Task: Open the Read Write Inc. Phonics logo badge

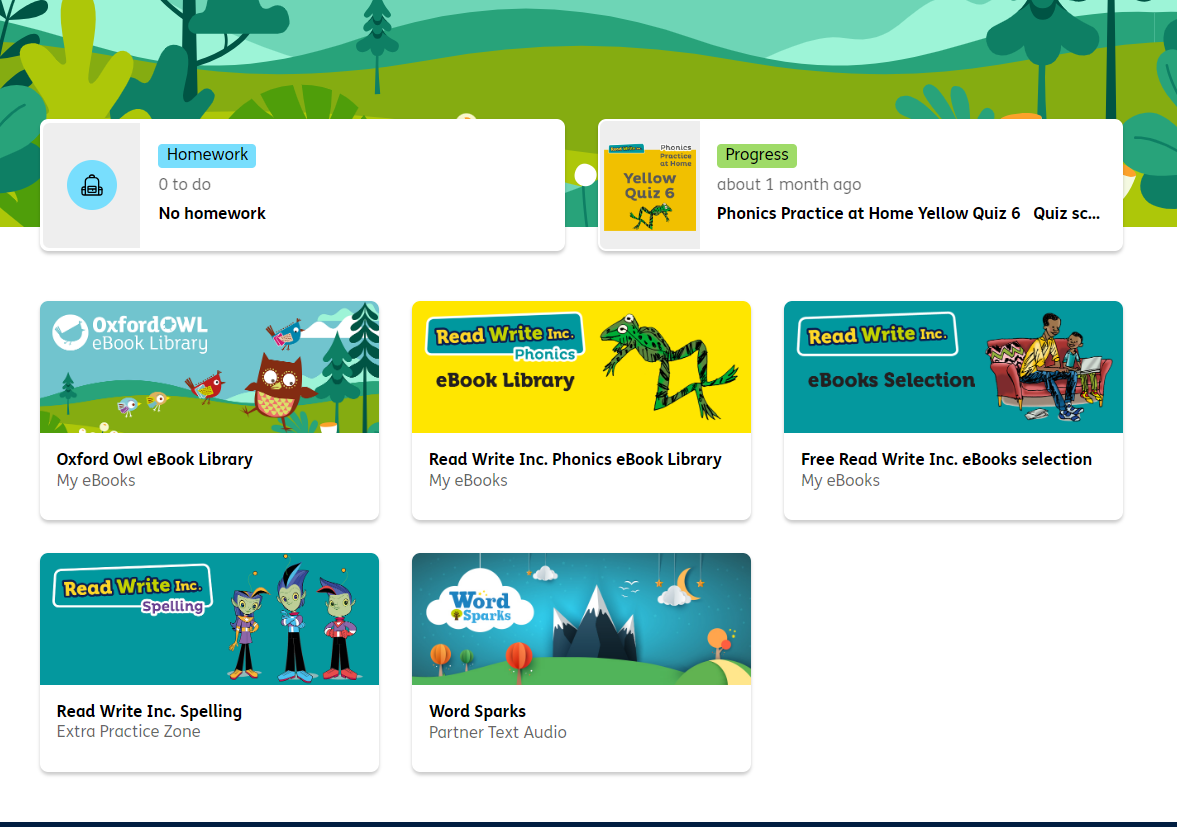Action: [505, 338]
